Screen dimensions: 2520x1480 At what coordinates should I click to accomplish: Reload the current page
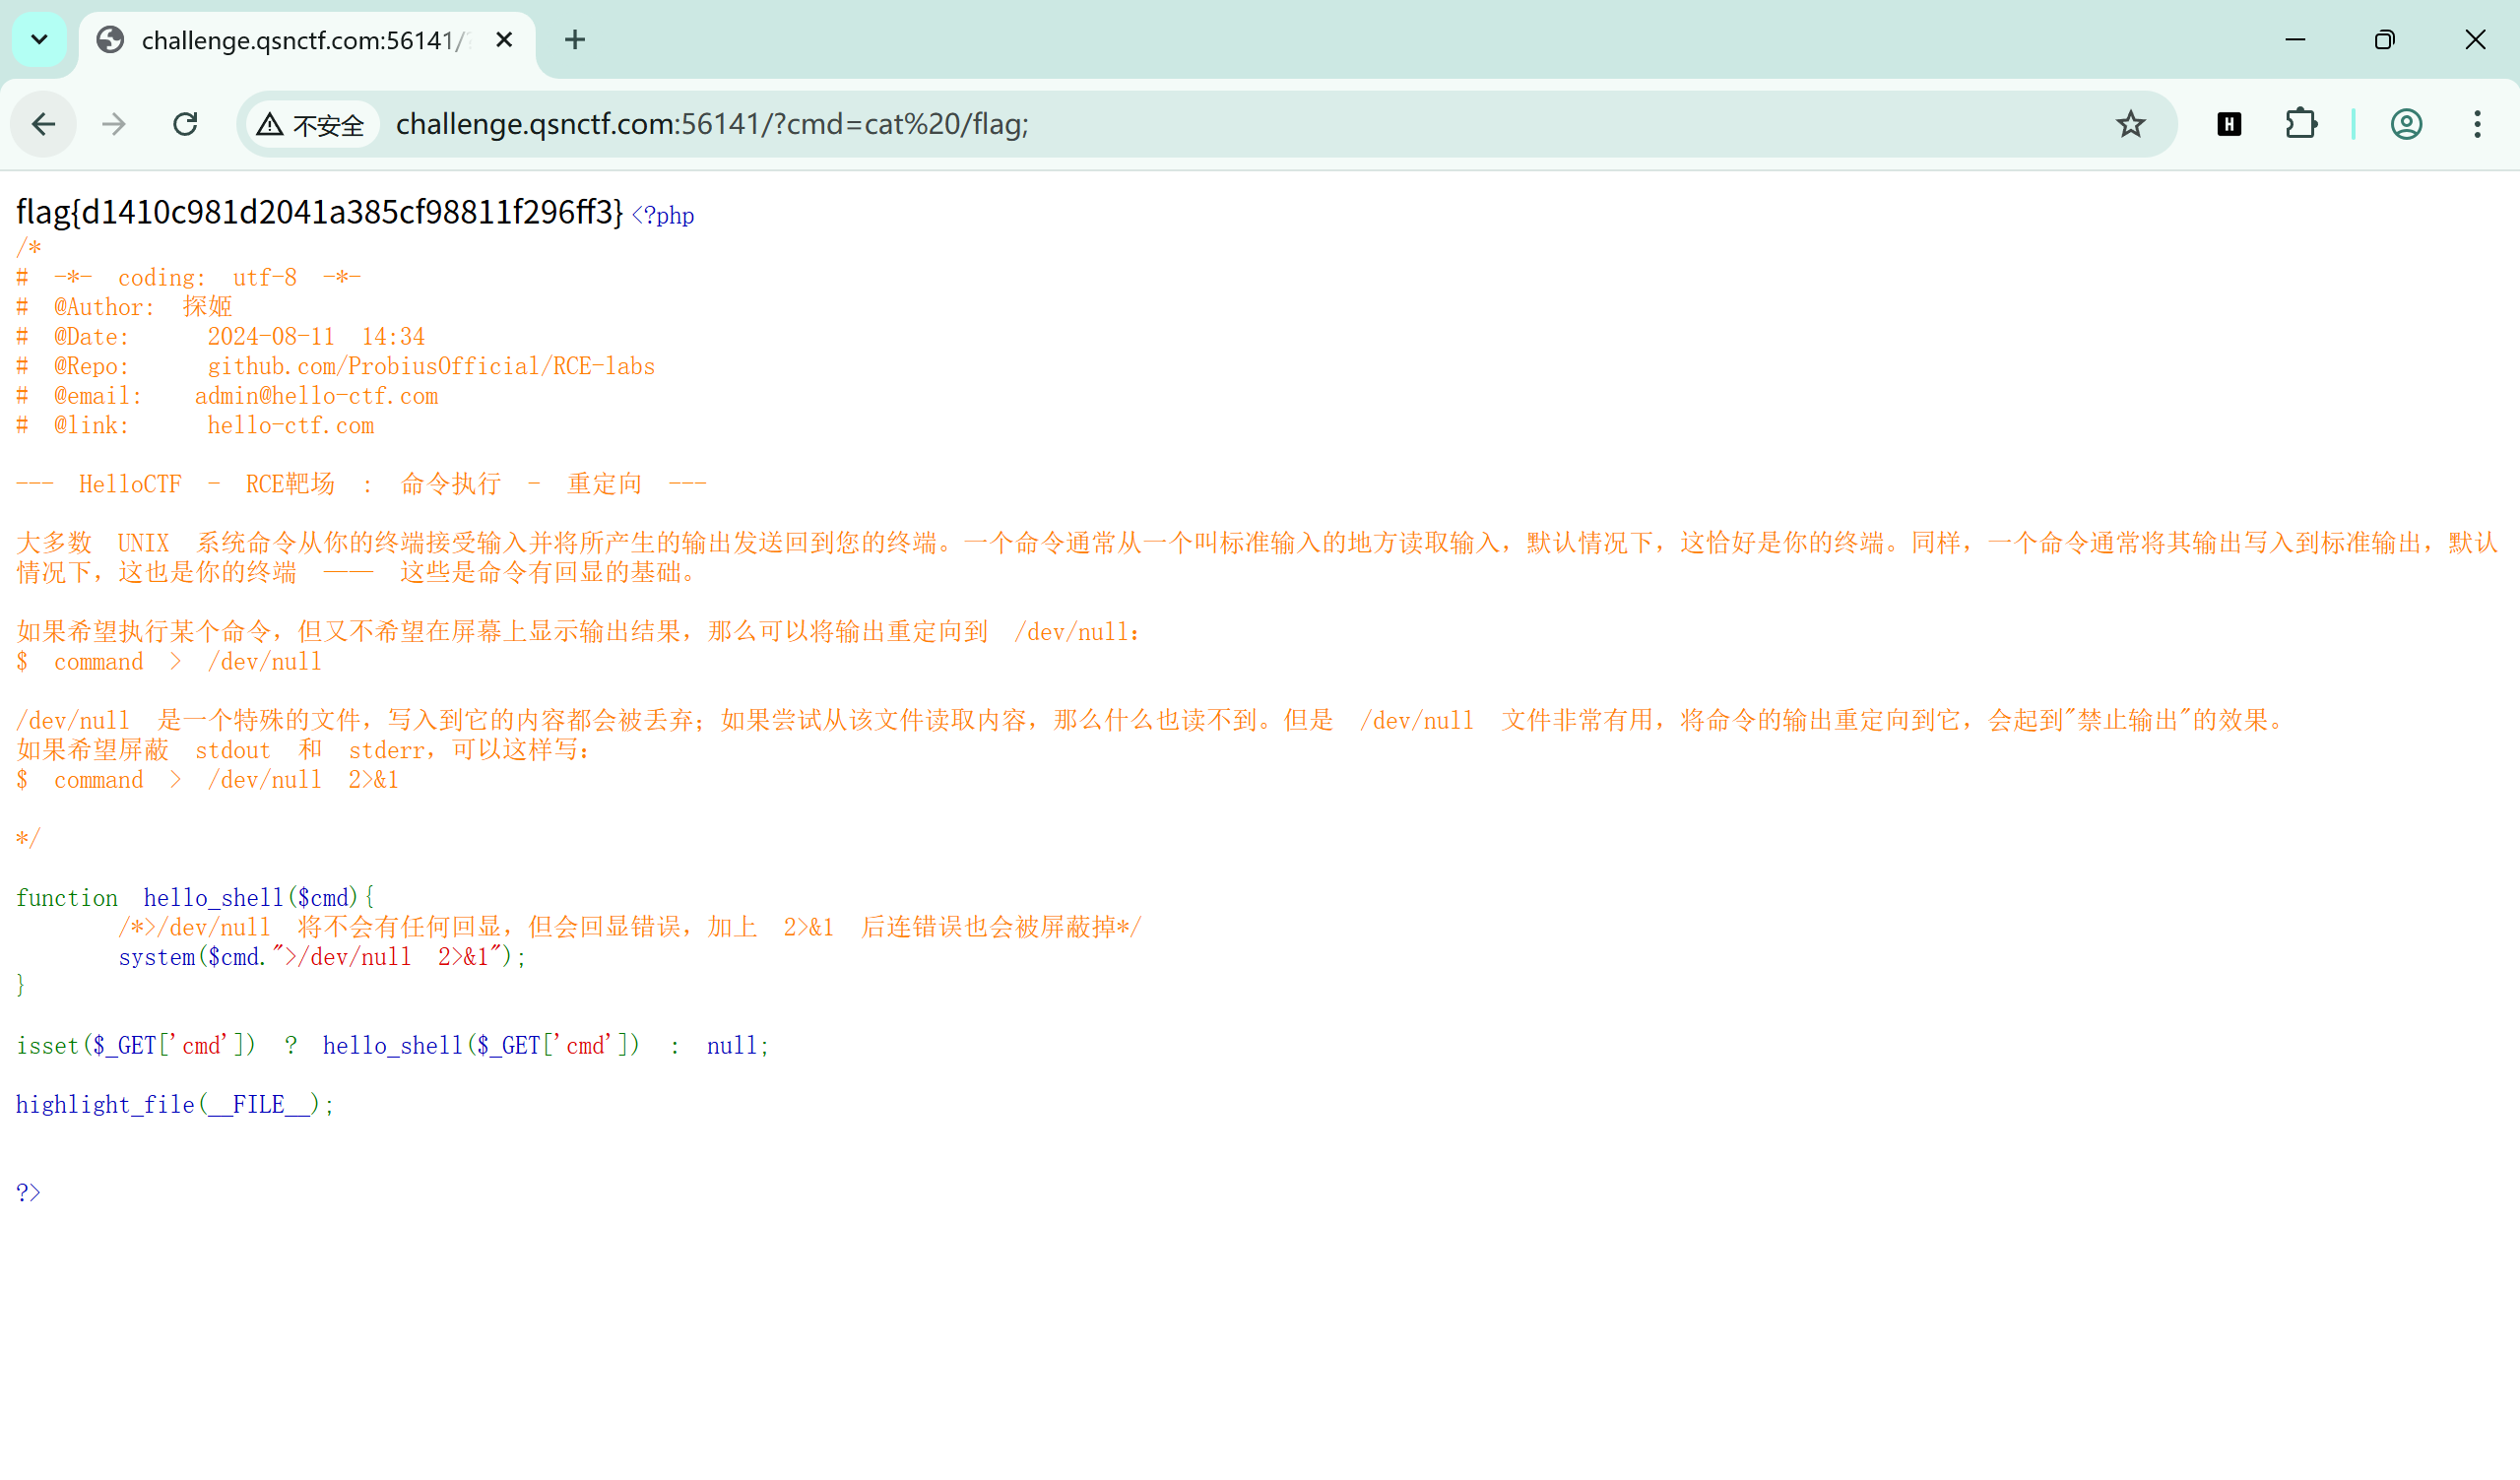tap(185, 124)
